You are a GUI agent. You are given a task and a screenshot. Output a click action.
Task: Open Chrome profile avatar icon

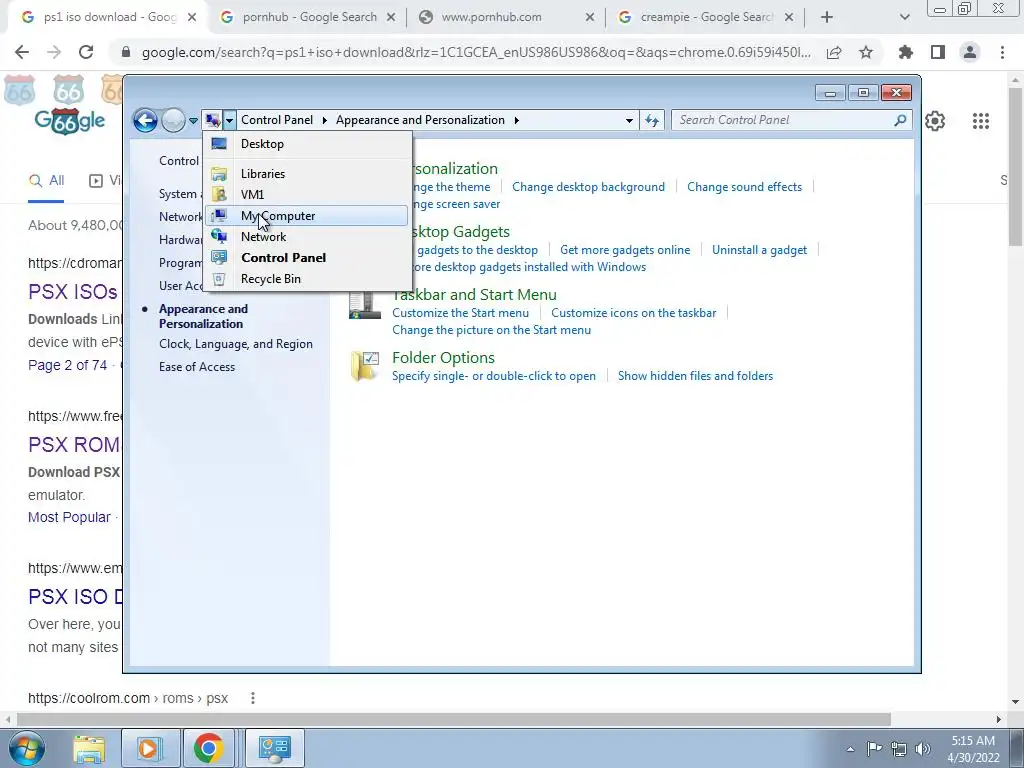pyautogui.click(x=970, y=52)
